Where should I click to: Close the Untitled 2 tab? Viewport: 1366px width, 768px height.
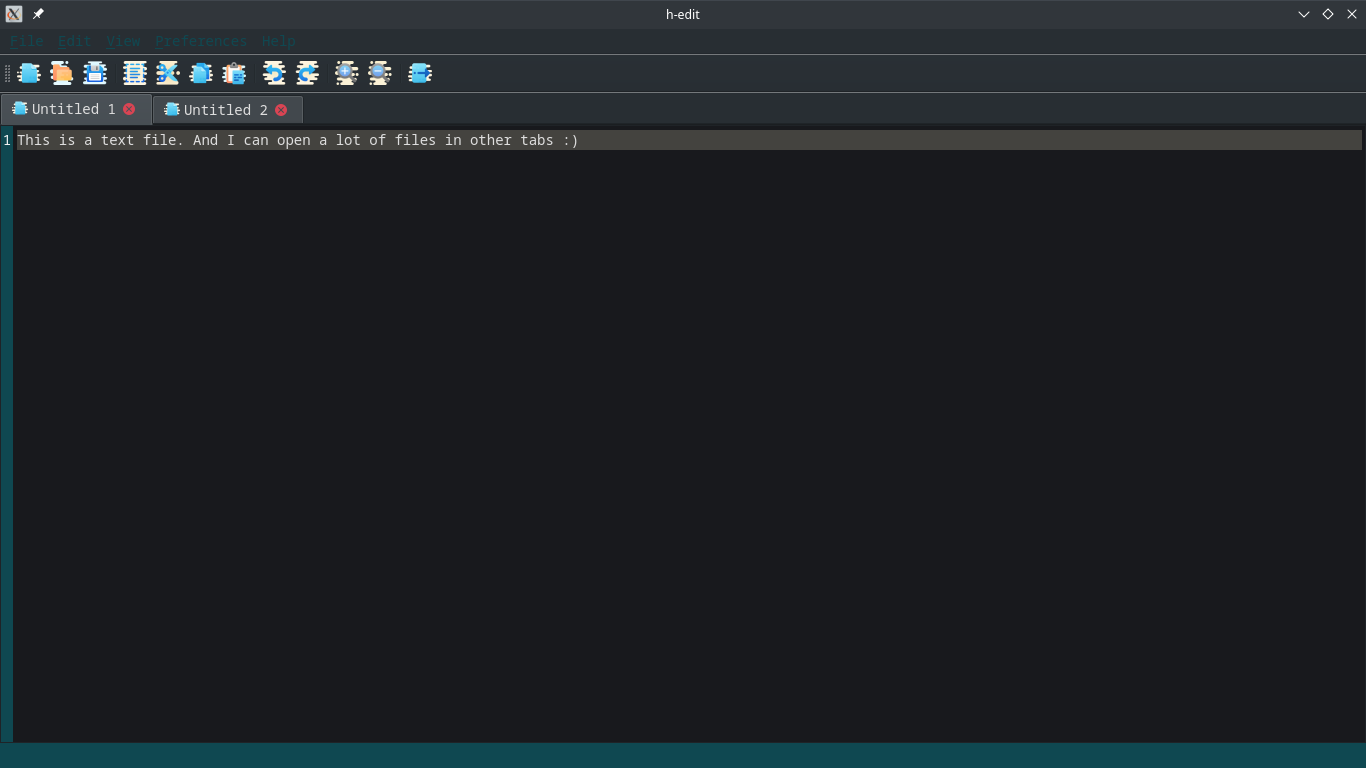[281, 110]
